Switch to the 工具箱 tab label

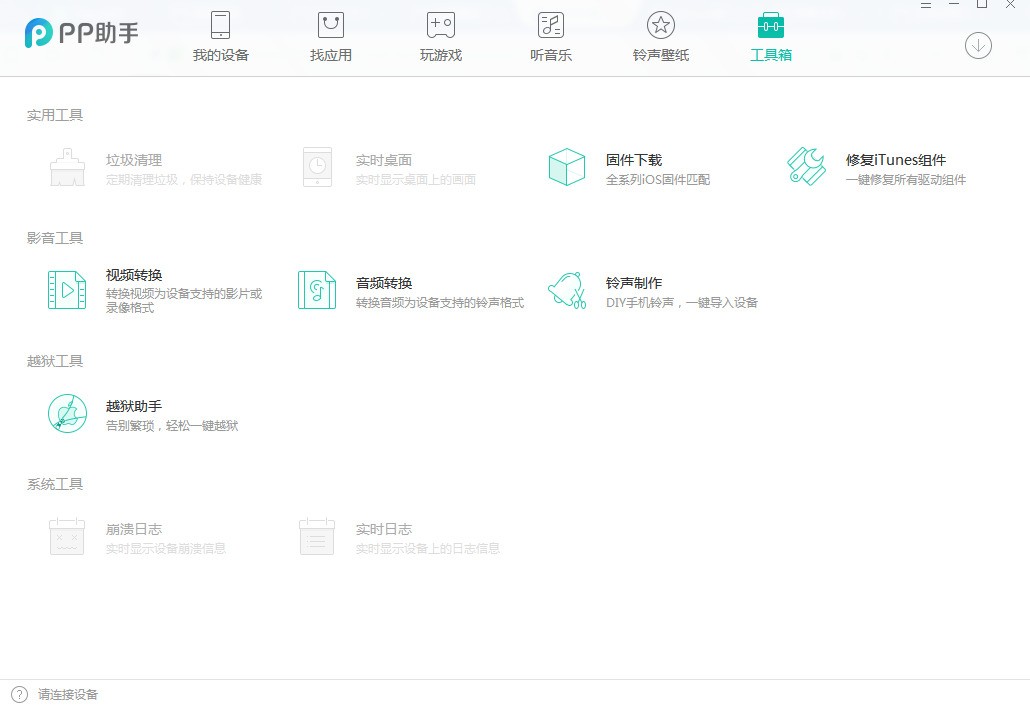[x=771, y=55]
